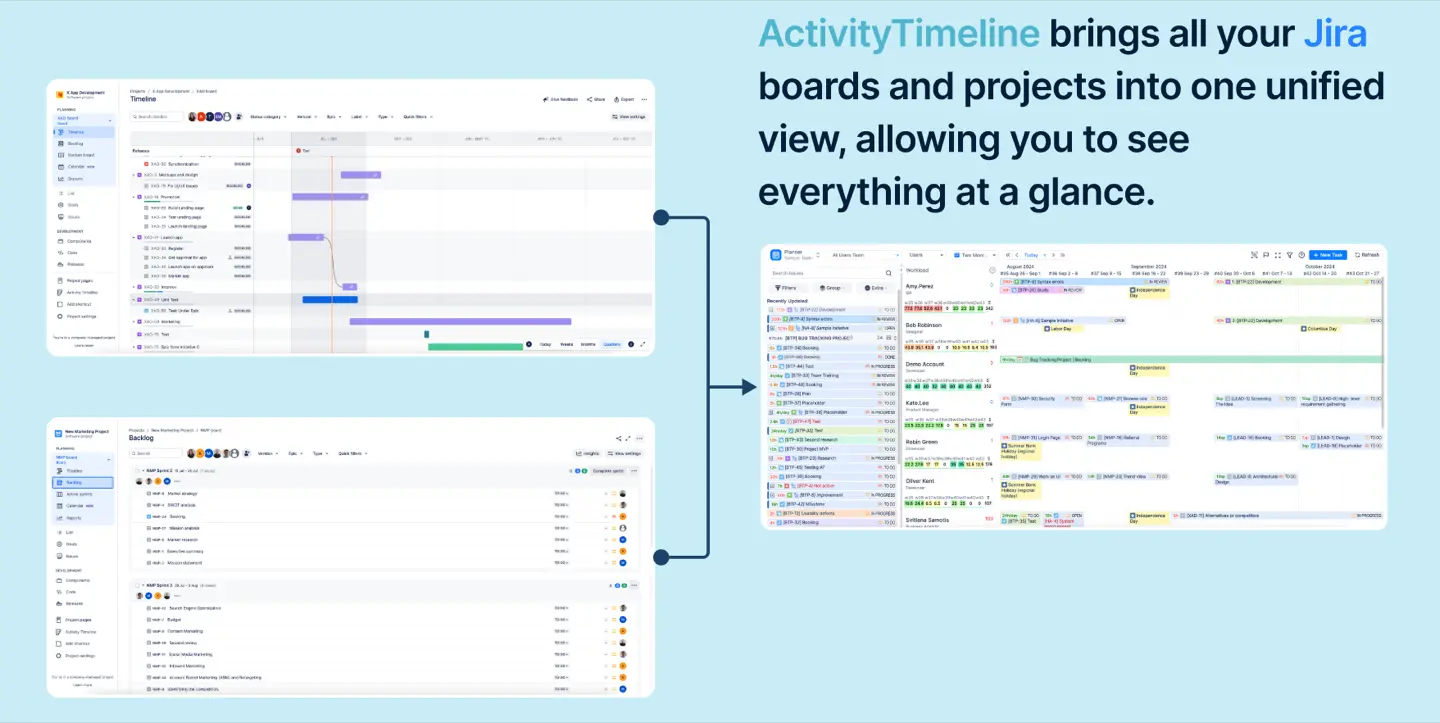This screenshot has height=723, width=1440.
Task: Open Backlog in New Marketing Project sidebar
Action: 82,482
